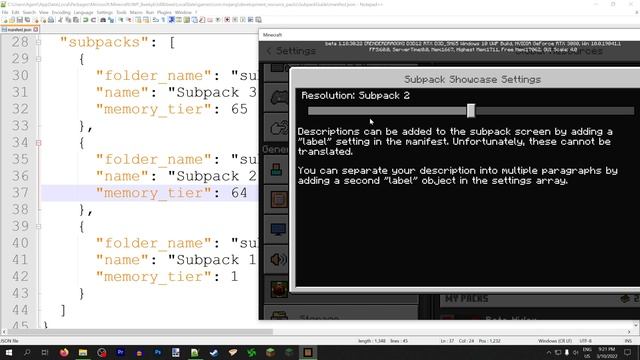The height and width of the screenshot is (360, 640).
Task: Collapse the subpacks array fold at line 28
Action: [x=38, y=42]
